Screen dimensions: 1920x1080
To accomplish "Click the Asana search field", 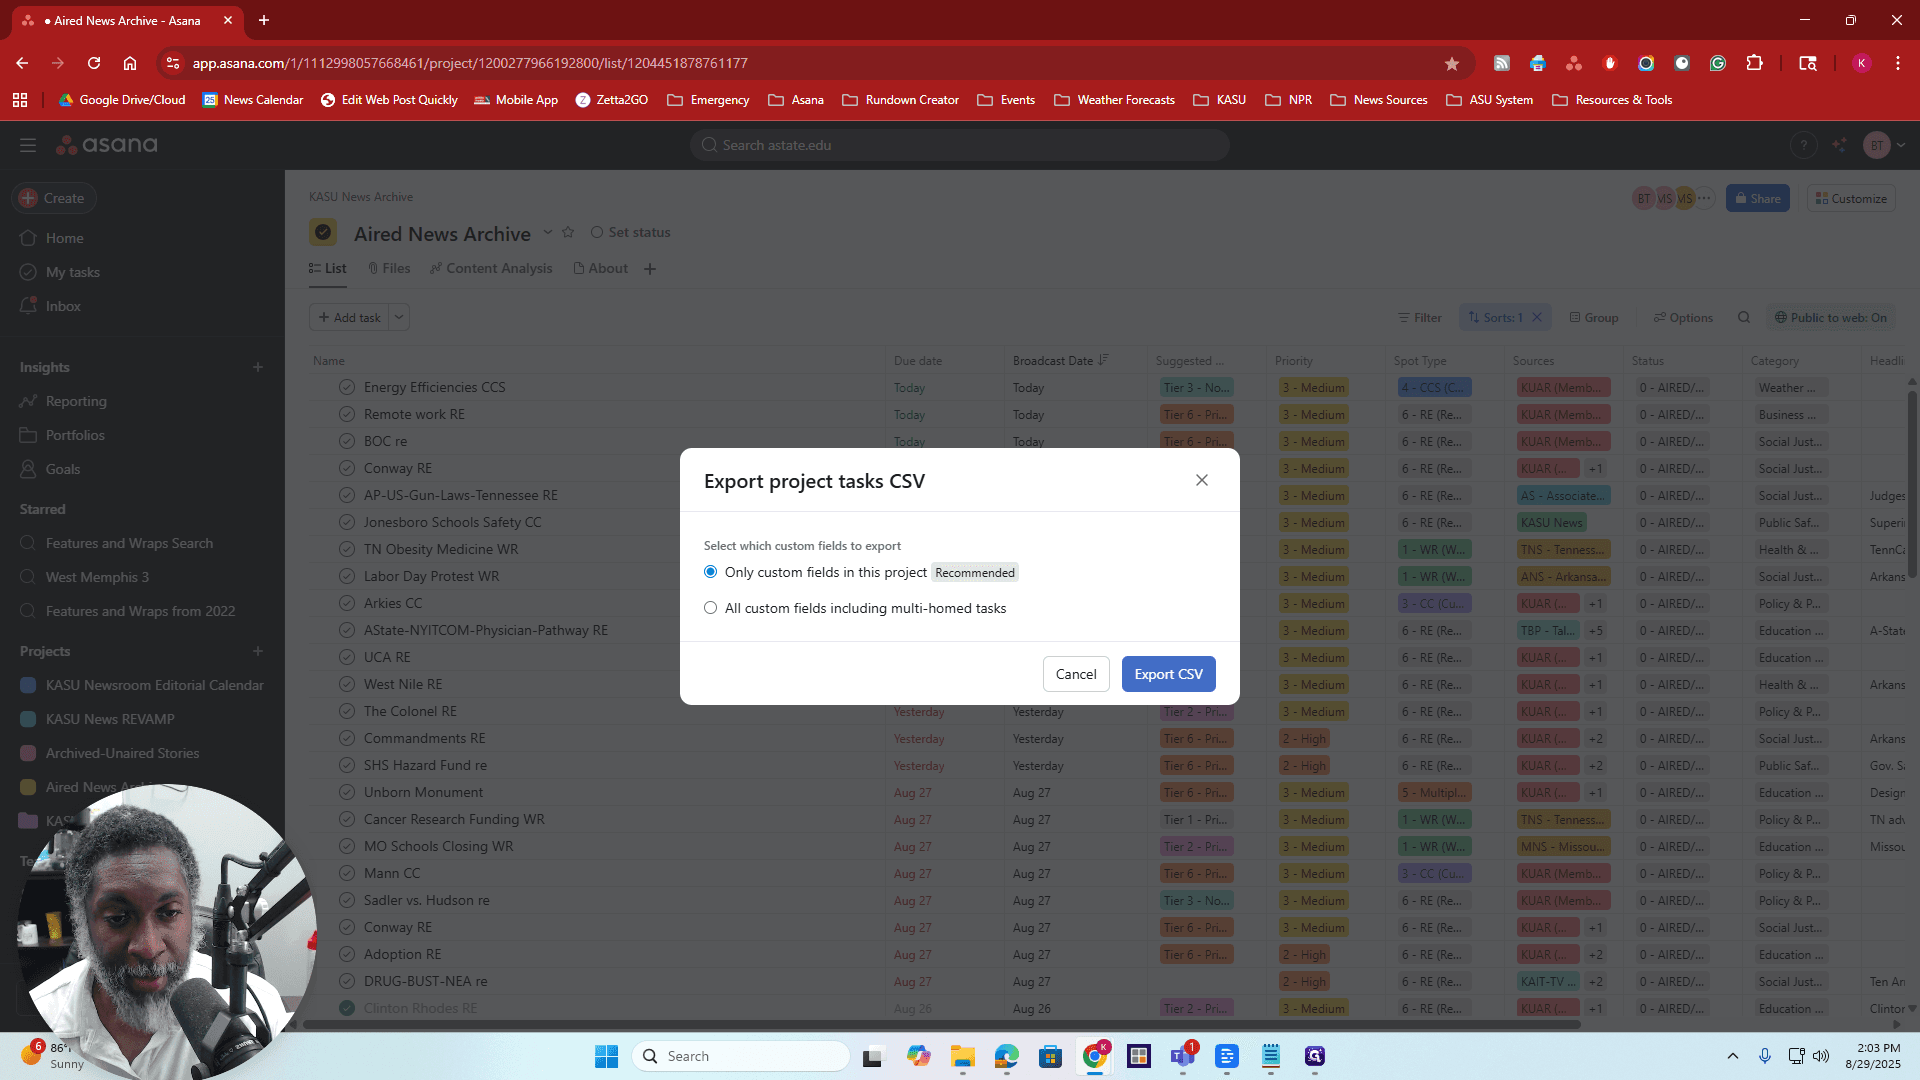I will (x=960, y=145).
